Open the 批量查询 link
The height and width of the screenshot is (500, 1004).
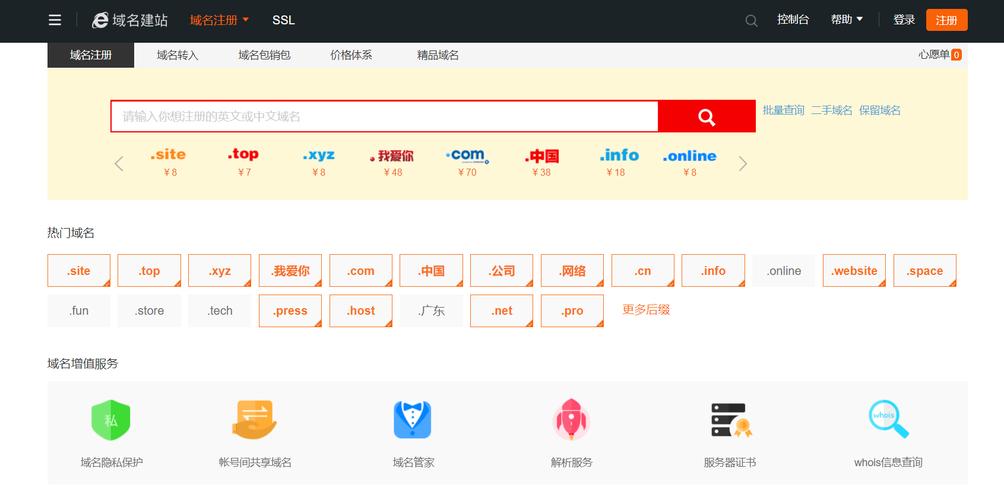783,110
